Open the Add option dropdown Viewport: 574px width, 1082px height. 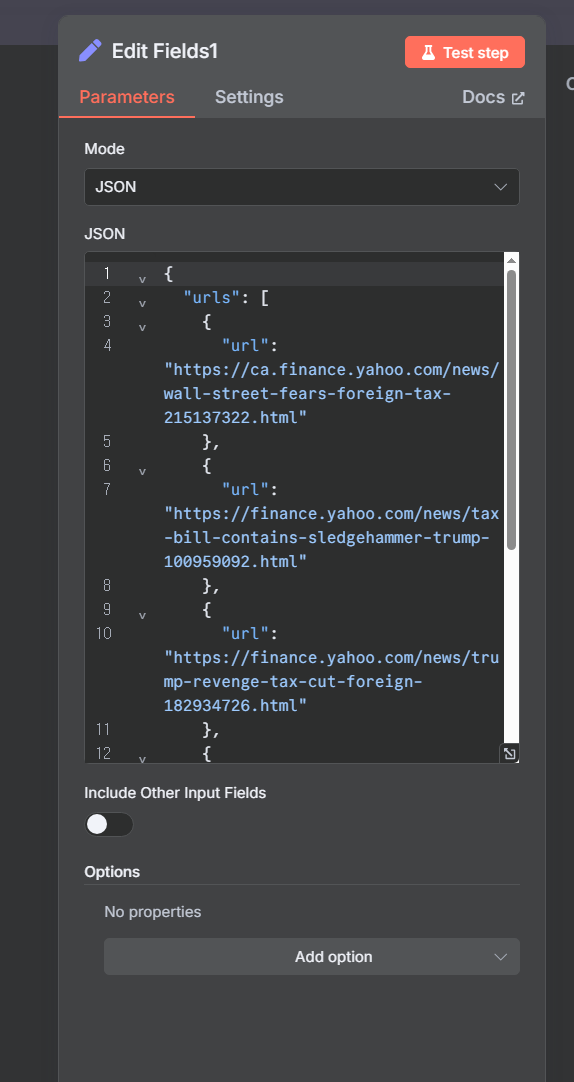312,956
